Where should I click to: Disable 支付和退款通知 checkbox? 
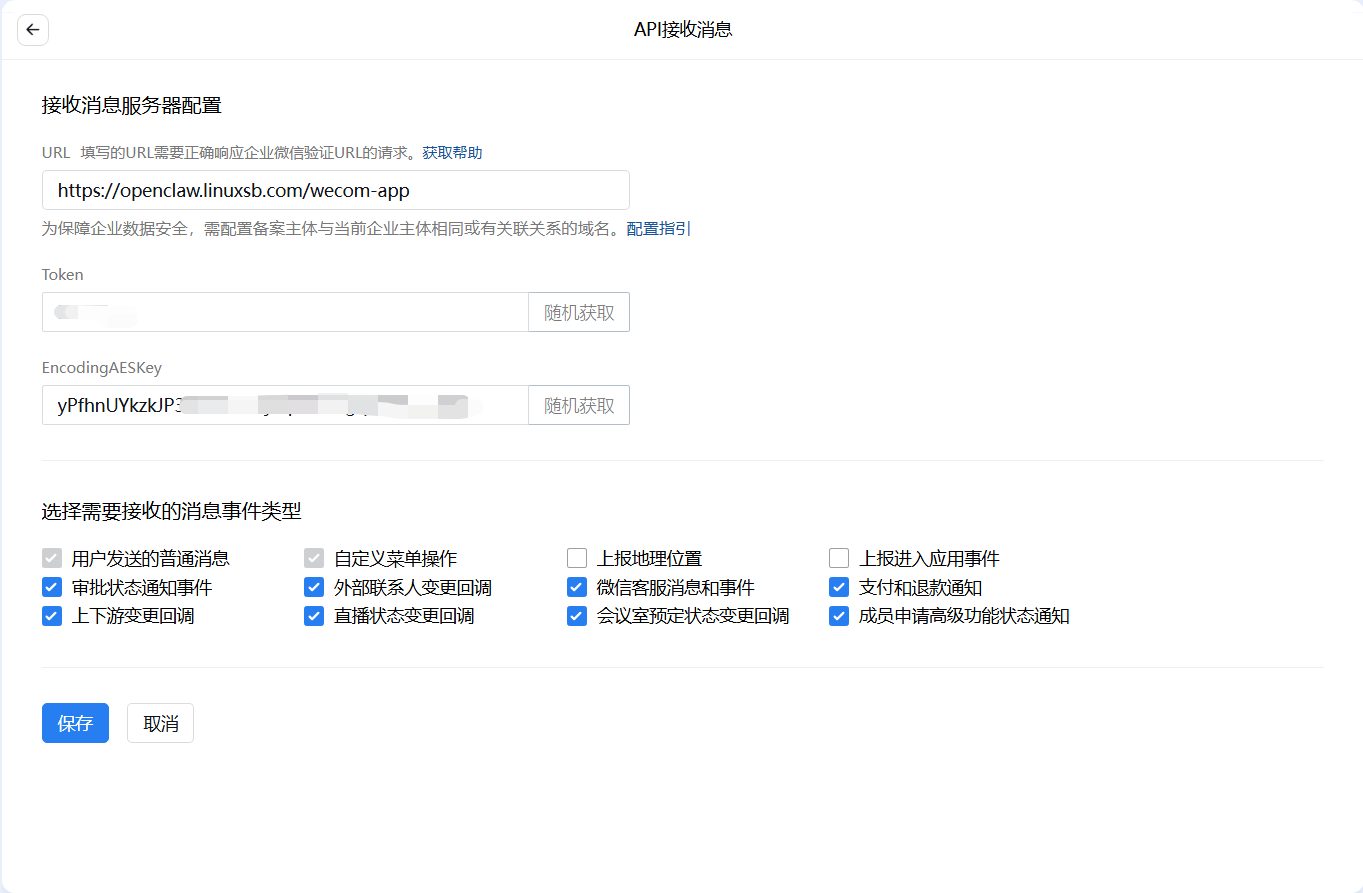pos(839,587)
